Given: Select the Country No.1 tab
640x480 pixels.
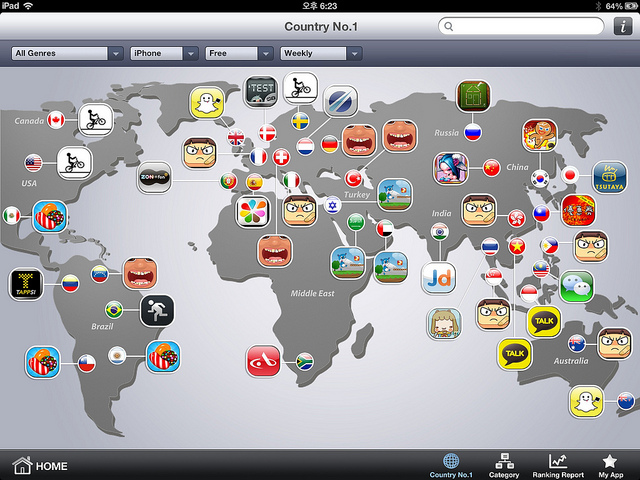Looking at the screenshot, I should 451,465.
